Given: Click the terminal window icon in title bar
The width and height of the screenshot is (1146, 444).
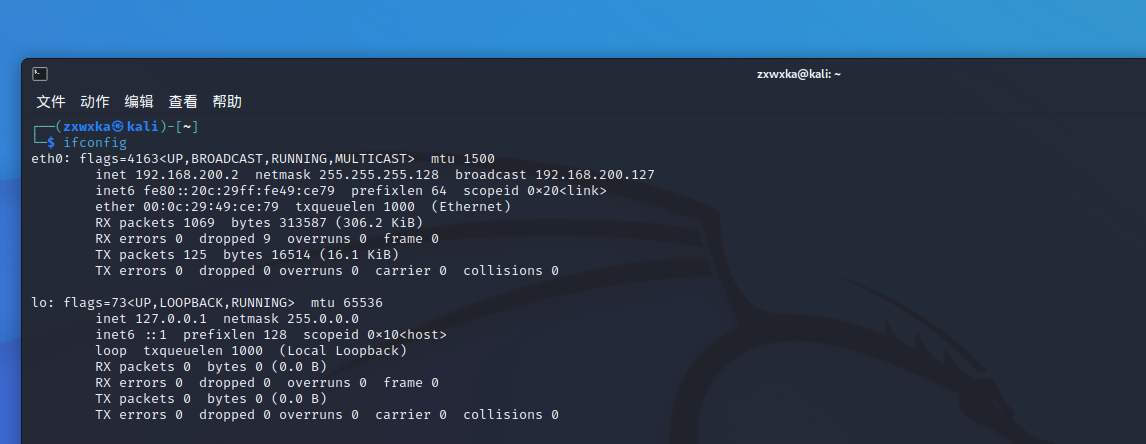Looking at the screenshot, I should (40, 74).
